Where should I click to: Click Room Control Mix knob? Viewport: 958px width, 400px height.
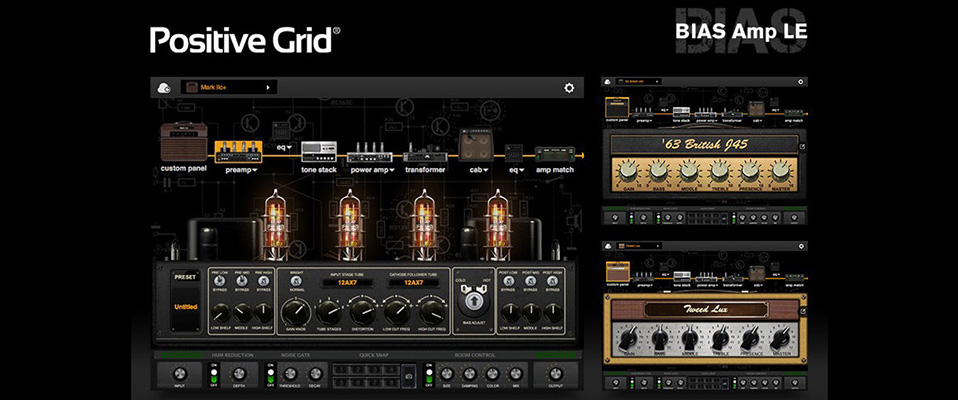pos(515,373)
